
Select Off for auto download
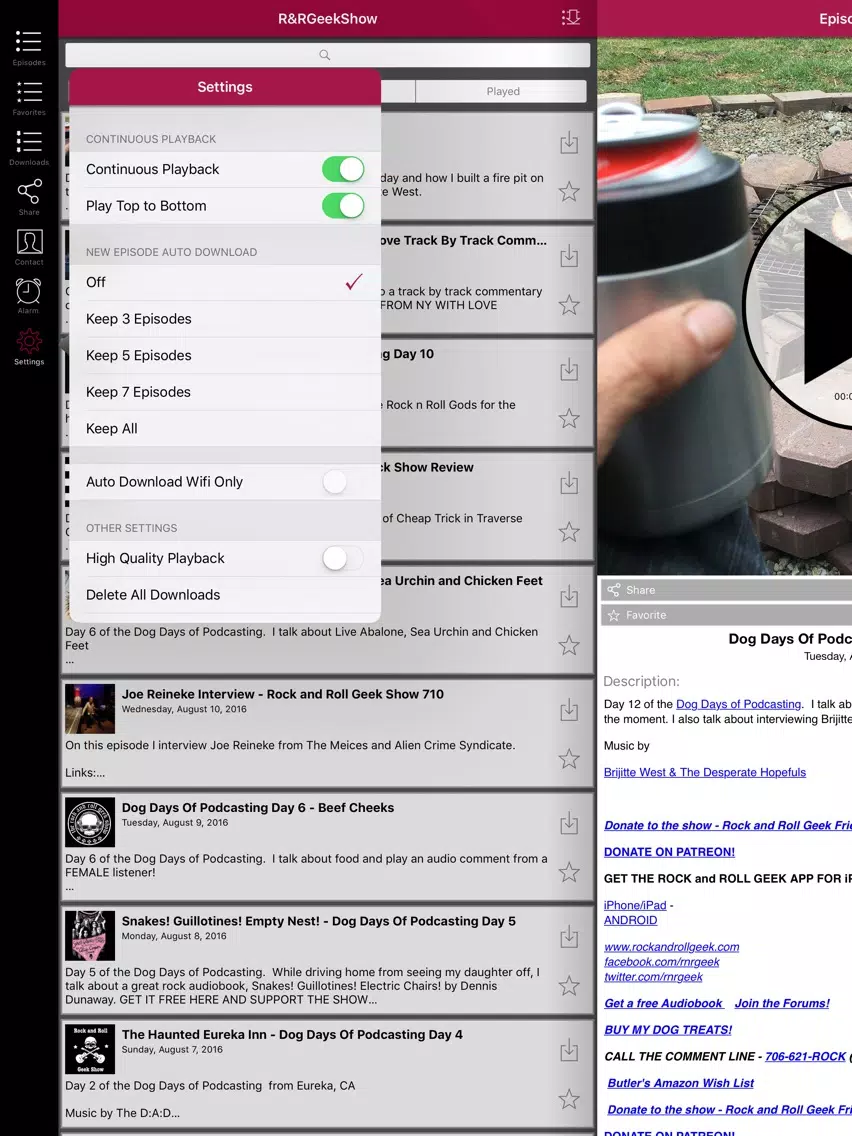(225, 283)
